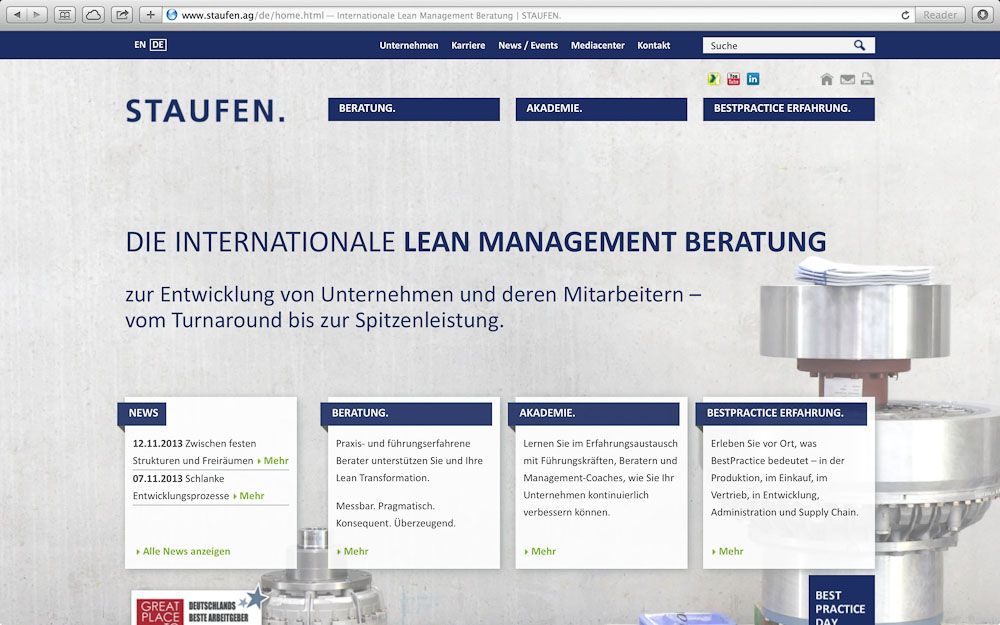Click Mehr in BESTPRACTICE ERFAHRUNG. card
Image resolution: width=1000 pixels, height=625 pixels.
tap(728, 551)
